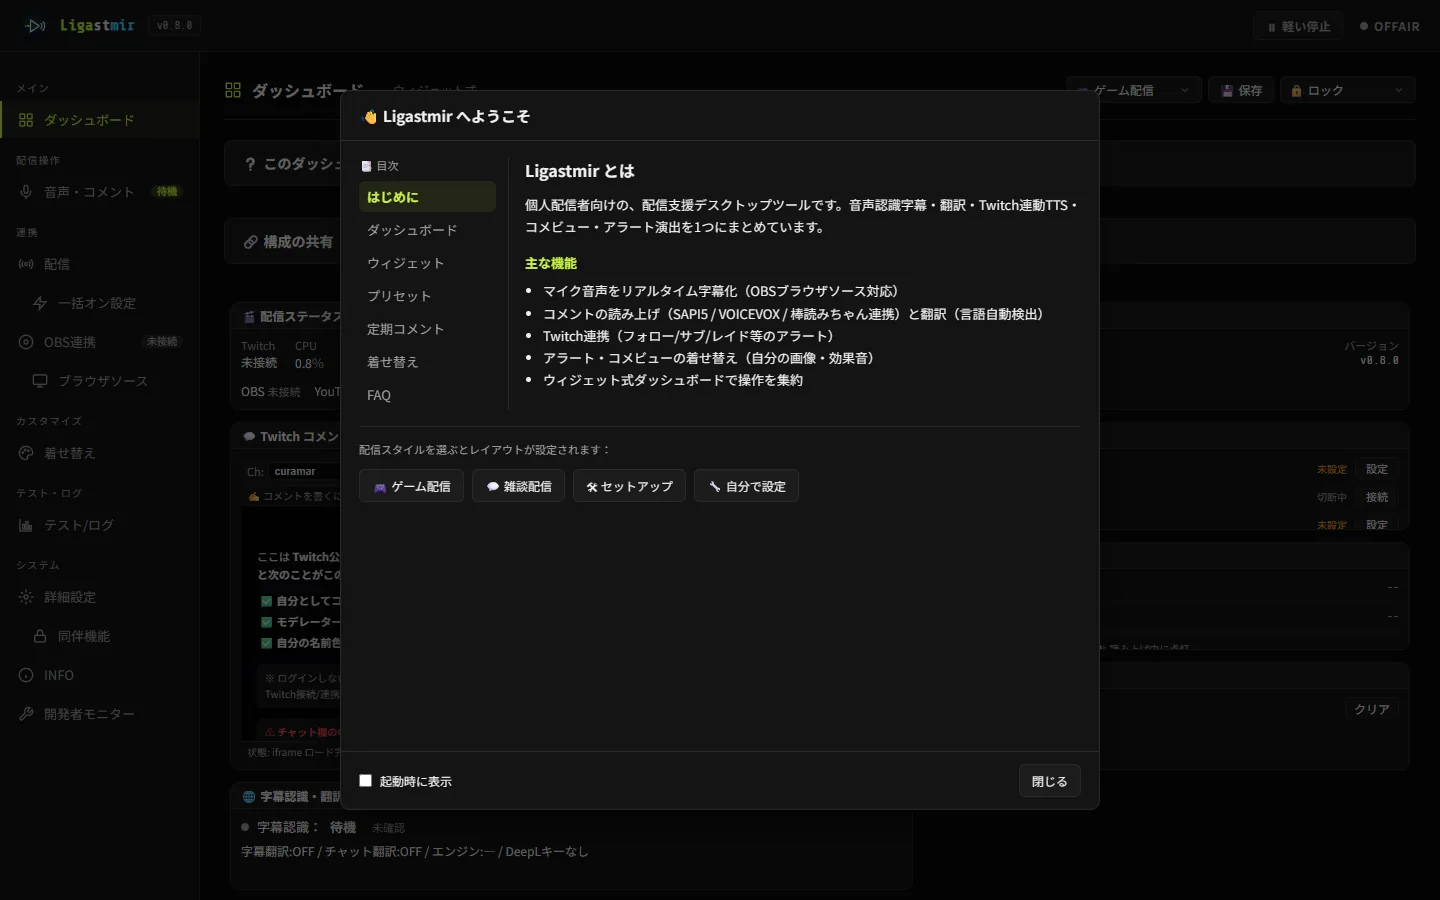Click the Ligastmir logo icon
The width and height of the screenshot is (1440, 900).
tap(36, 26)
